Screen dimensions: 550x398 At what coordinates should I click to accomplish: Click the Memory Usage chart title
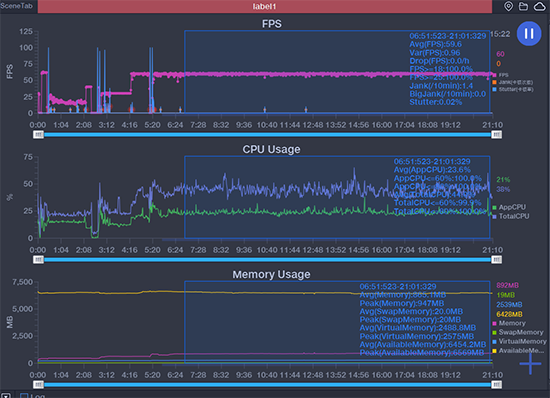click(271, 274)
